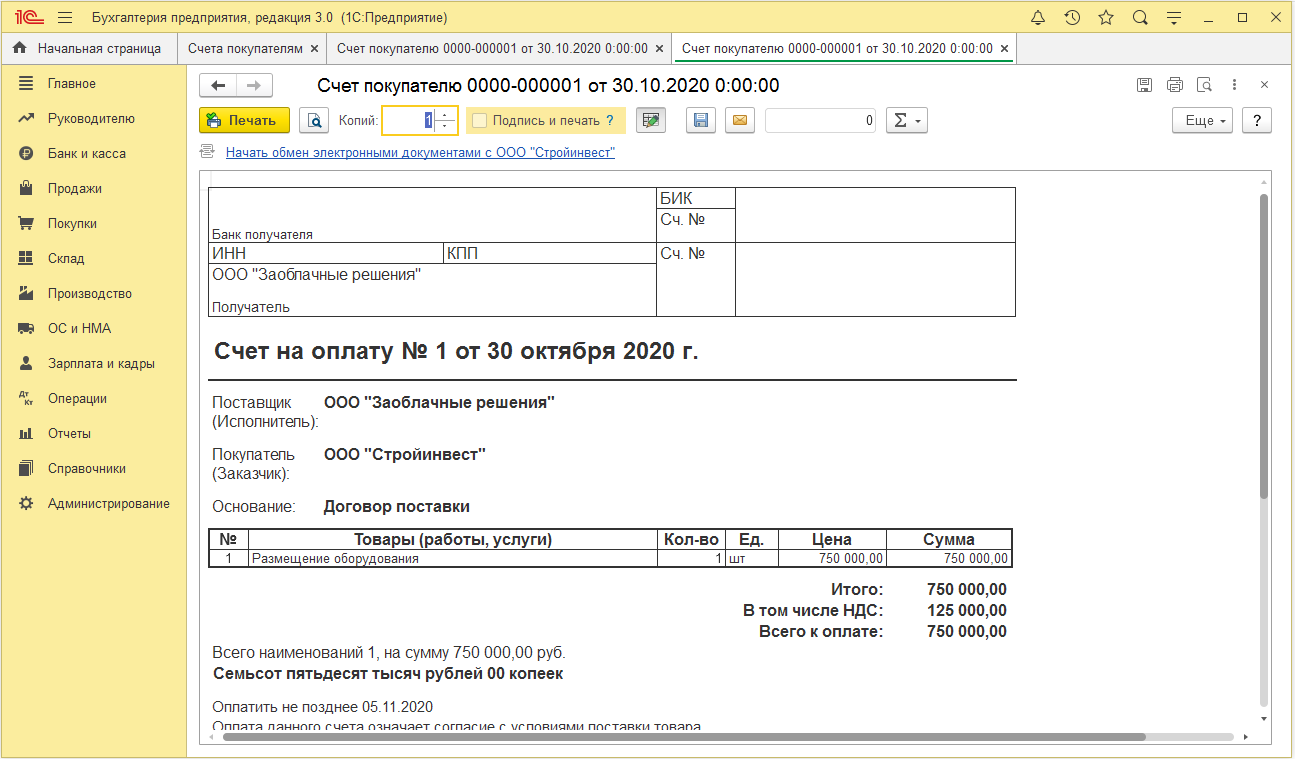Click preview icon in document header corner
This screenshot has width=1295, height=759.
pyautogui.click(x=1205, y=85)
